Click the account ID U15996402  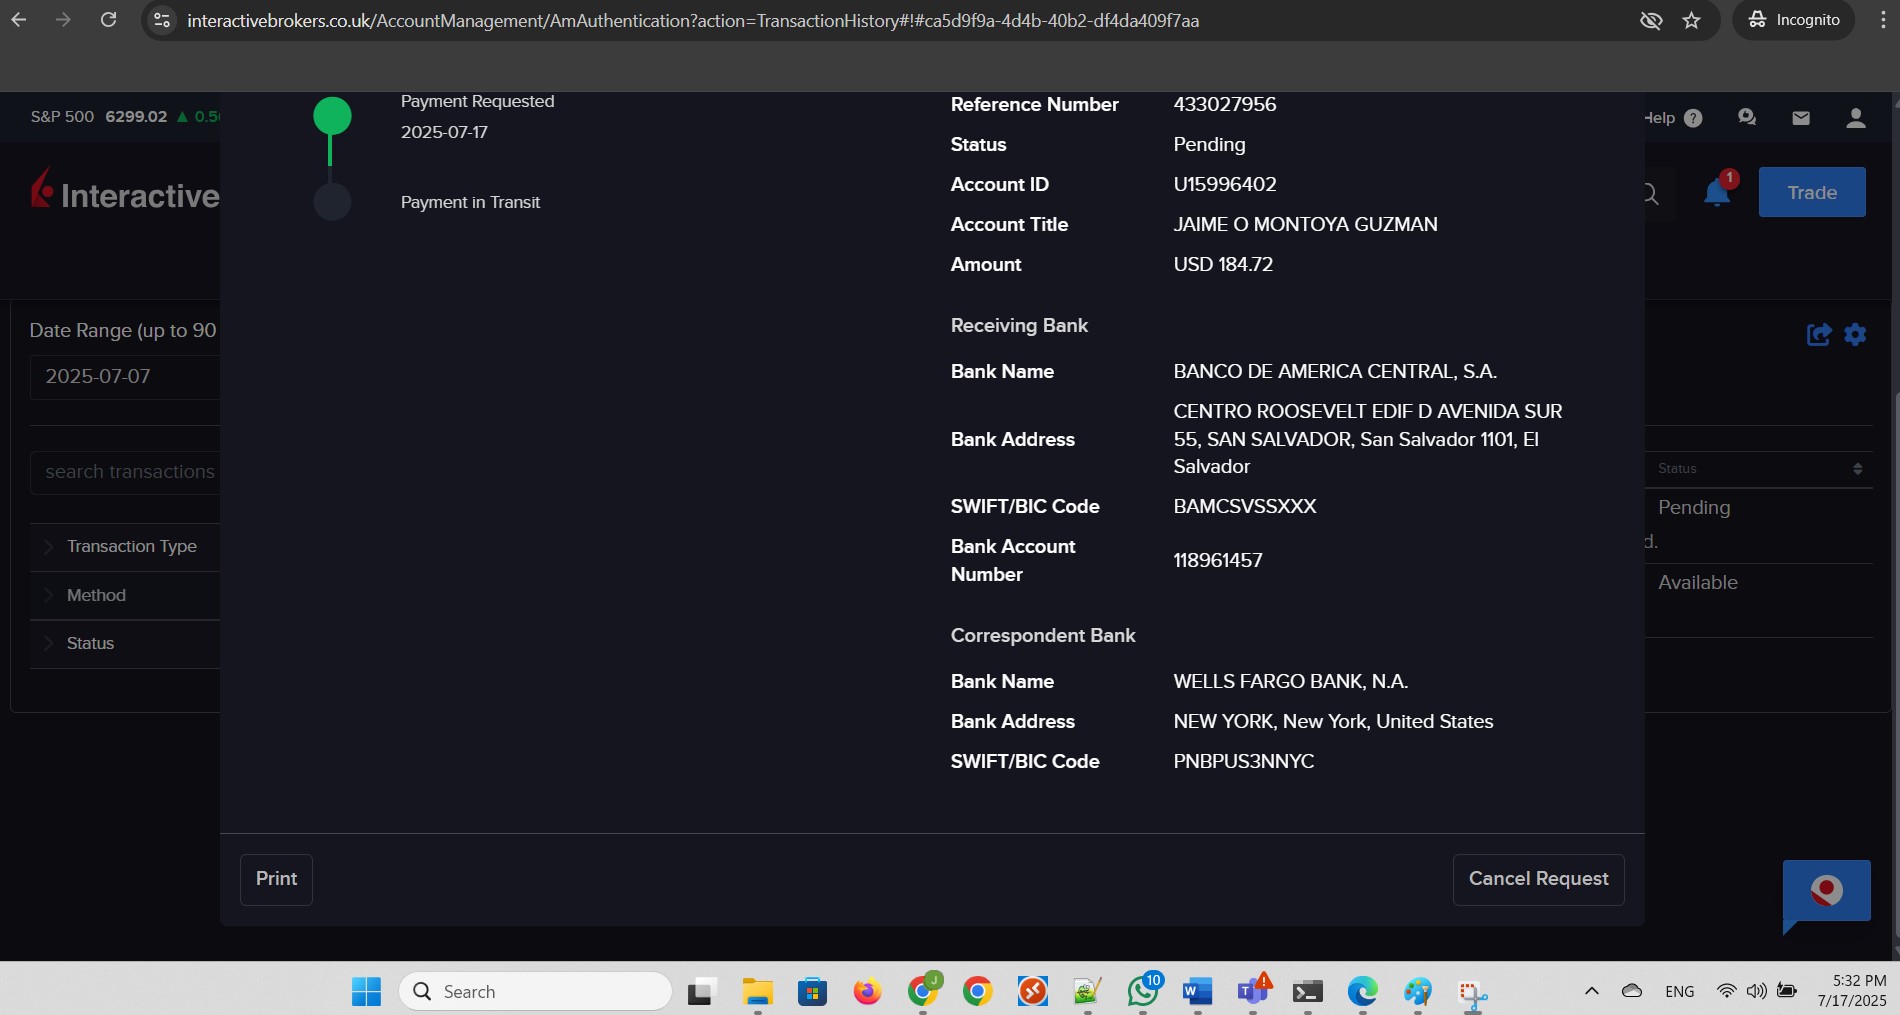pos(1225,184)
